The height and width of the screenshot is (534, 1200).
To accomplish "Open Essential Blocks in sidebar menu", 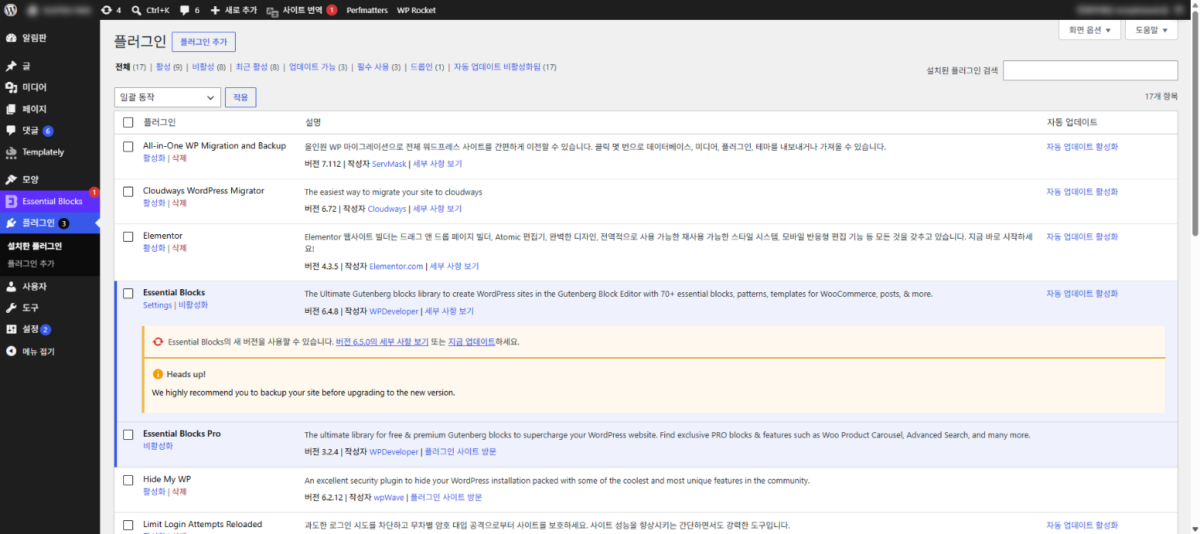I will [50, 201].
